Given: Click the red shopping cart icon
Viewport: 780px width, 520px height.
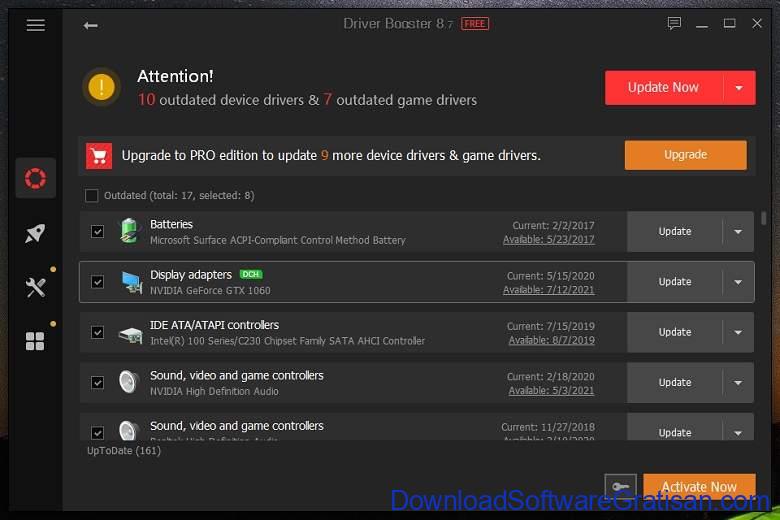Looking at the screenshot, I should click(x=99, y=156).
